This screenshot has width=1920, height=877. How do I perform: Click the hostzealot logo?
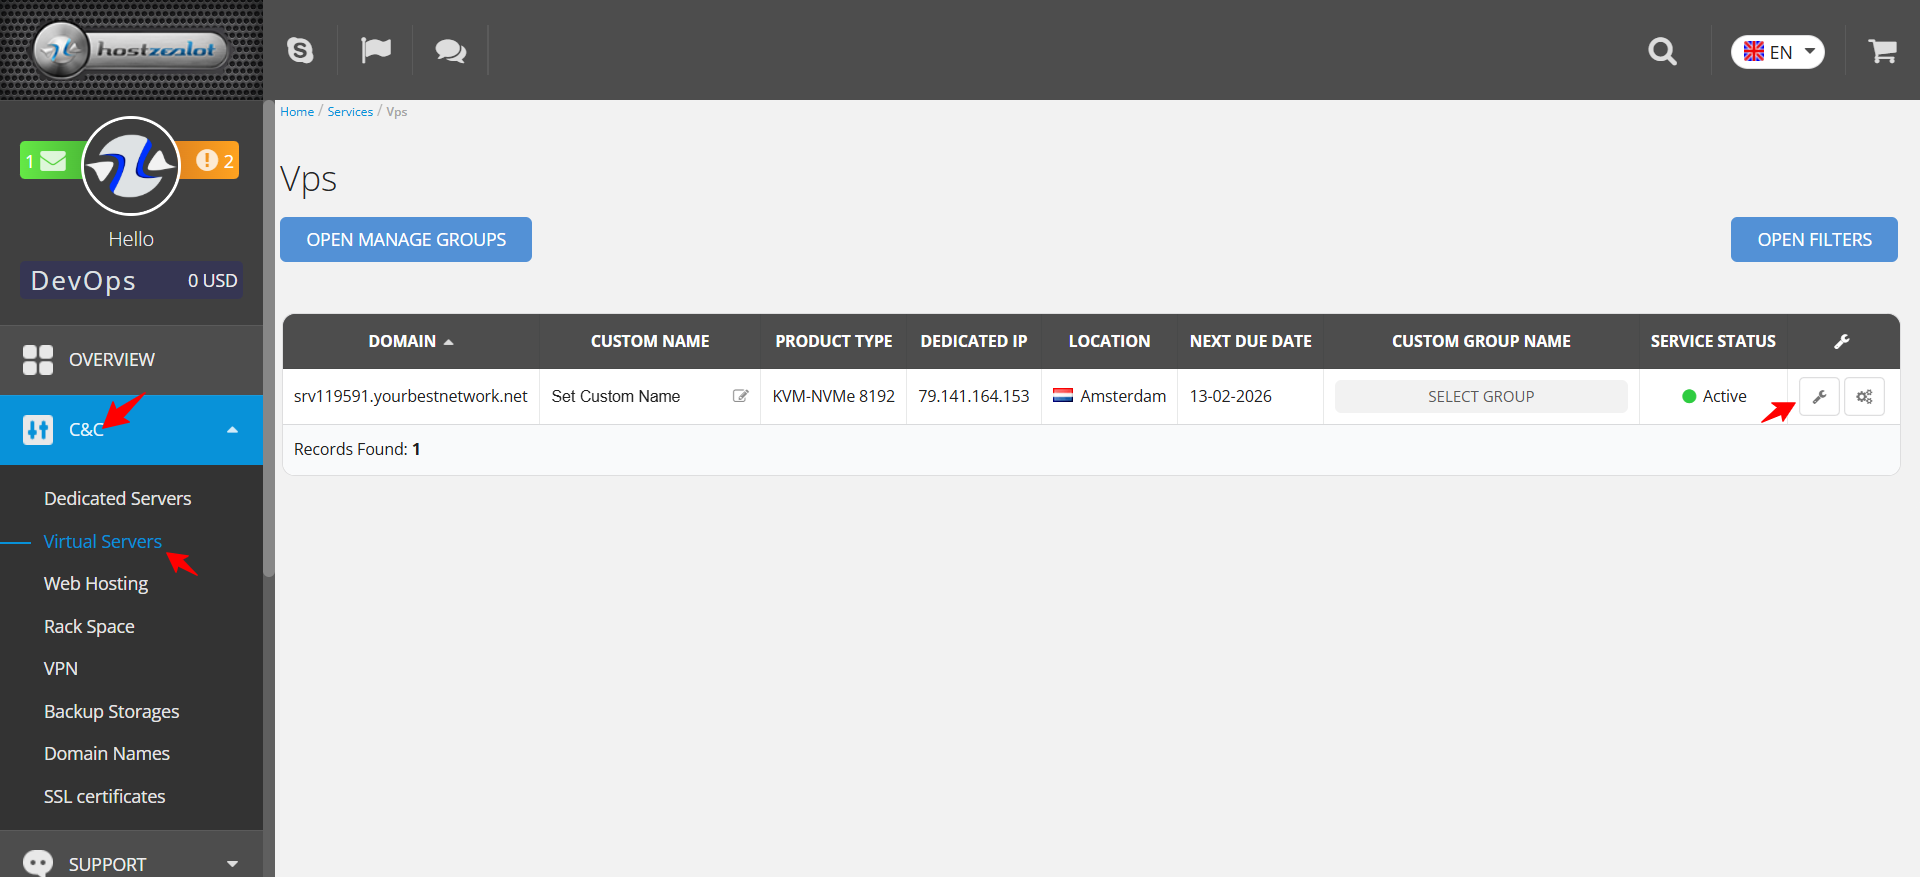131,50
